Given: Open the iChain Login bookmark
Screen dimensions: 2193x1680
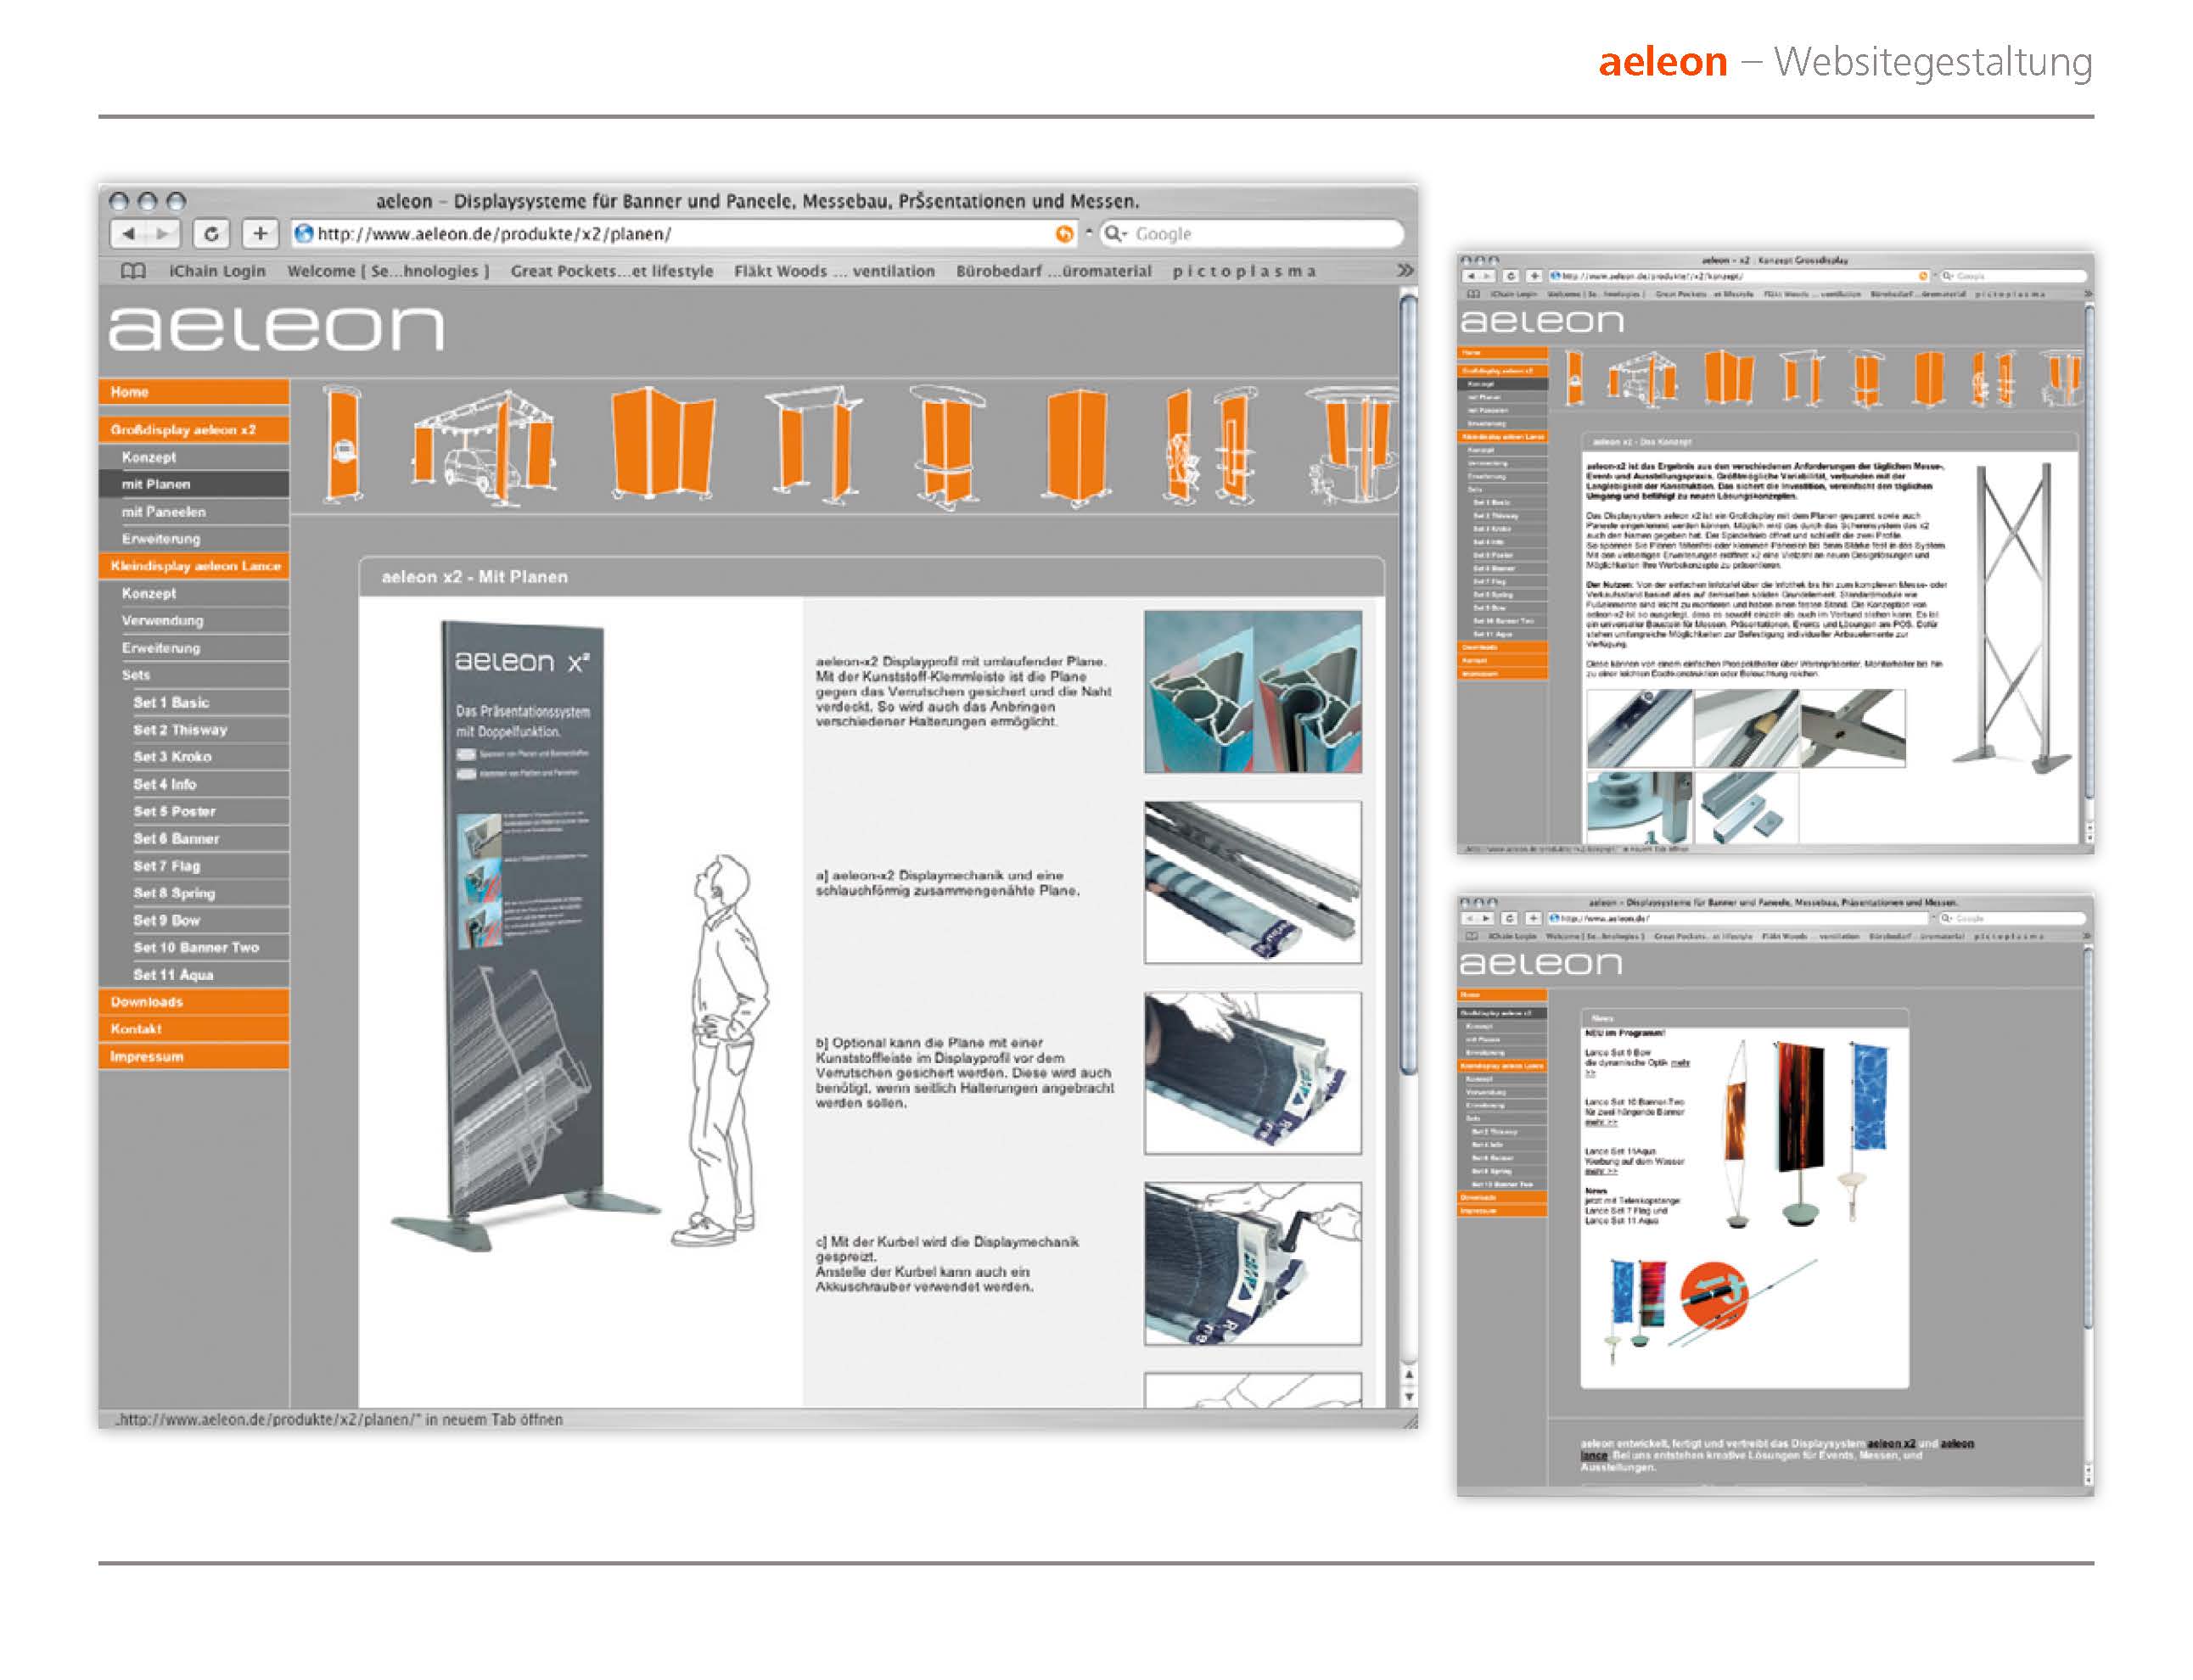Looking at the screenshot, I should pyautogui.click(x=217, y=271).
